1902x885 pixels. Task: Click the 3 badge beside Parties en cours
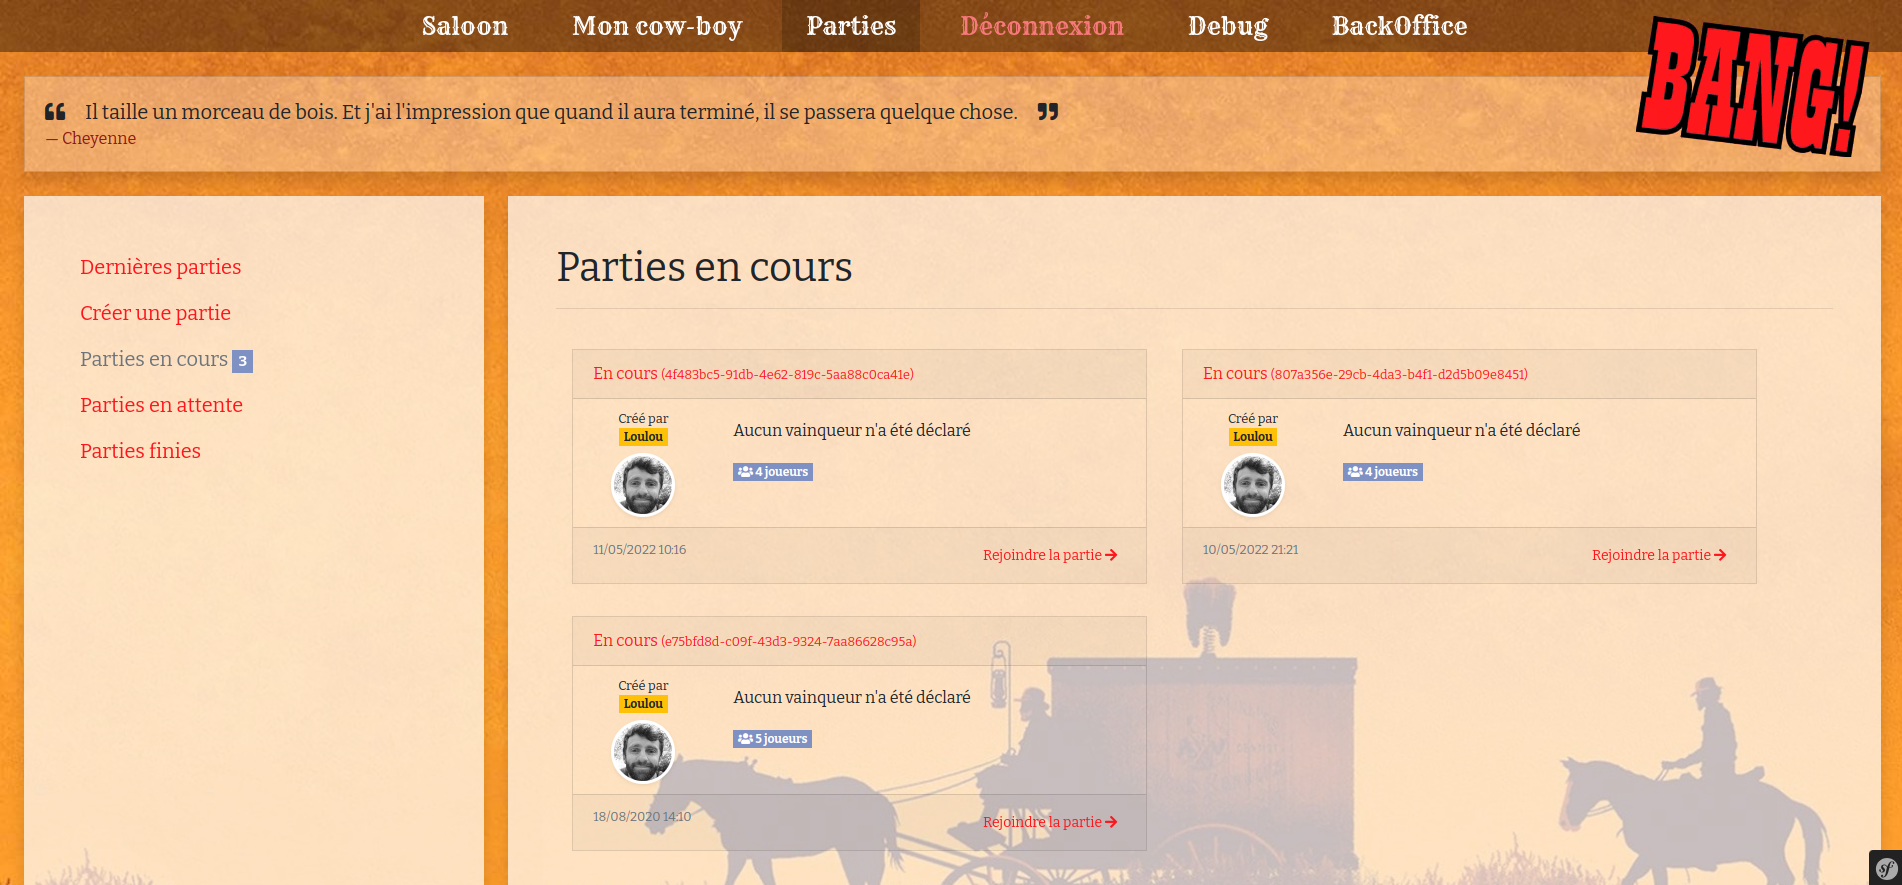tap(242, 361)
